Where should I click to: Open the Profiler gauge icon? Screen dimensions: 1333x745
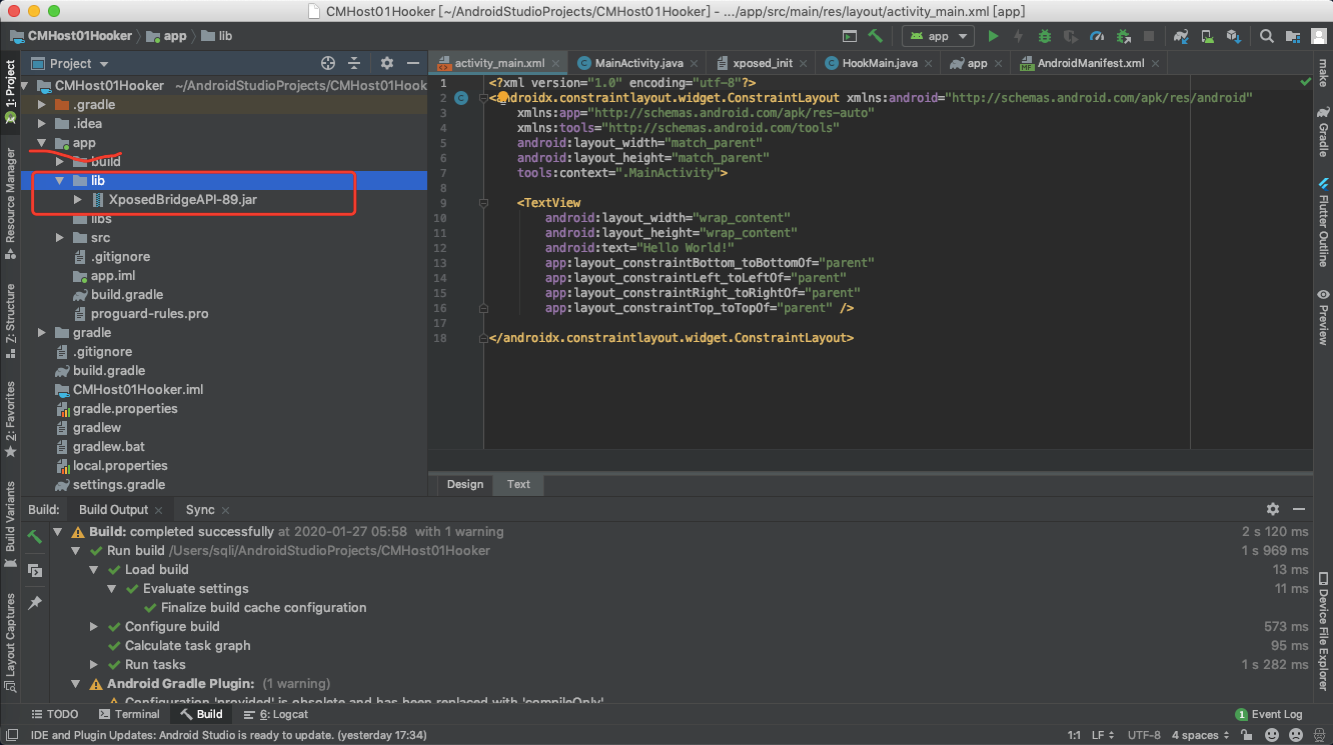(1097, 36)
